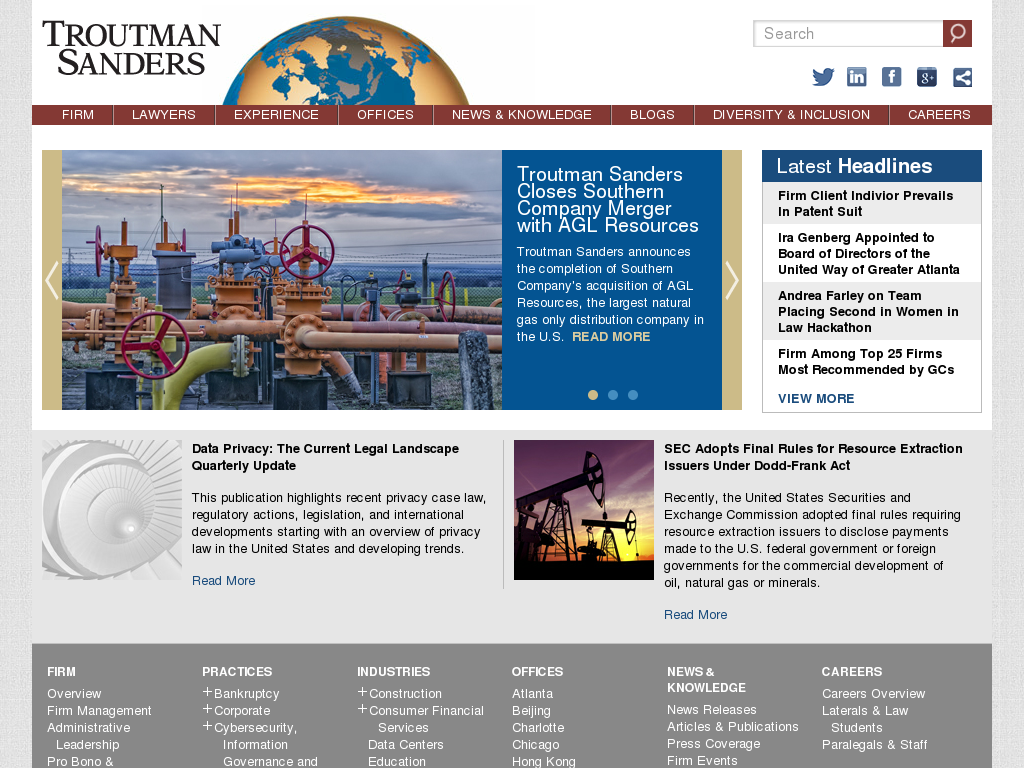The width and height of the screenshot is (1024, 768).
Task: Open the Twitter social icon
Action: pos(823,77)
